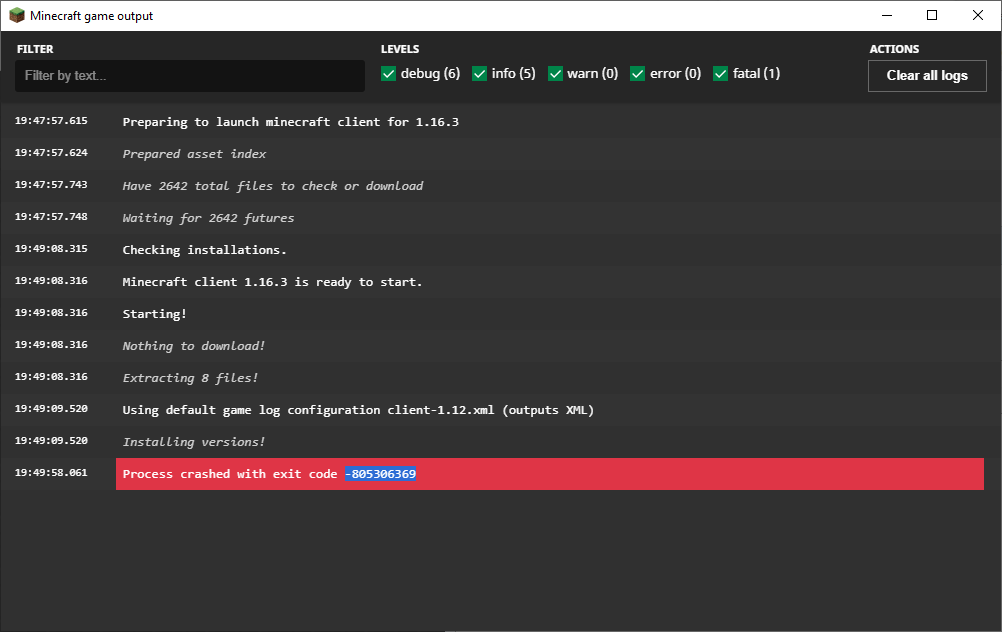Maximize the Minecraft game output window
The height and width of the screenshot is (632, 1002).
tap(932, 16)
